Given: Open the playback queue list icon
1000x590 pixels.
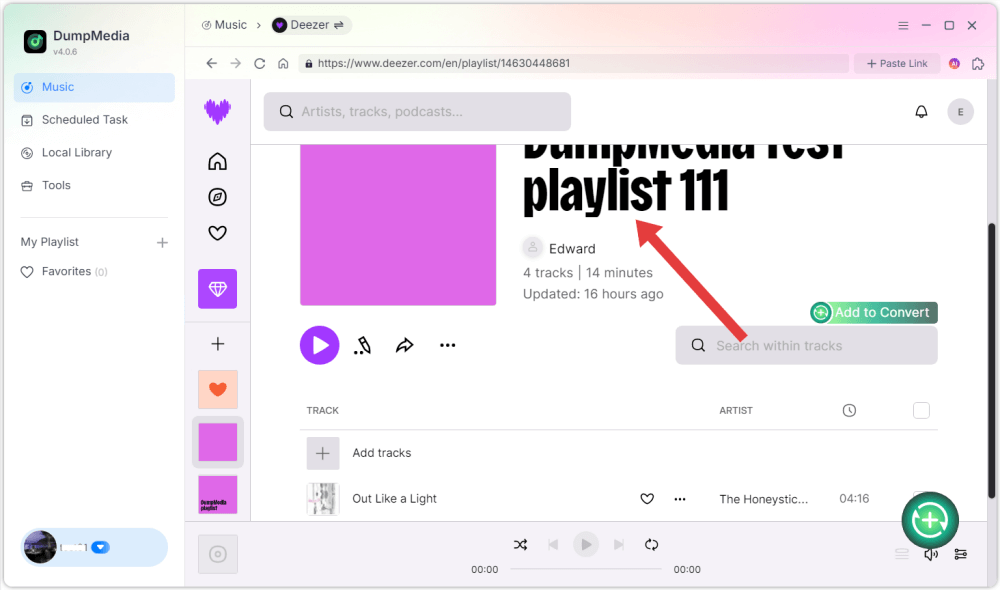Looking at the screenshot, I should point(901,554).
